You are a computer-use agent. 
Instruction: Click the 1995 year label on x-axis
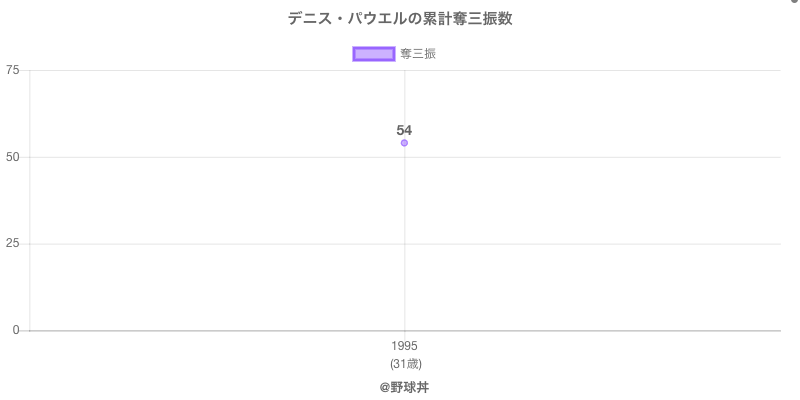(404, 346)
